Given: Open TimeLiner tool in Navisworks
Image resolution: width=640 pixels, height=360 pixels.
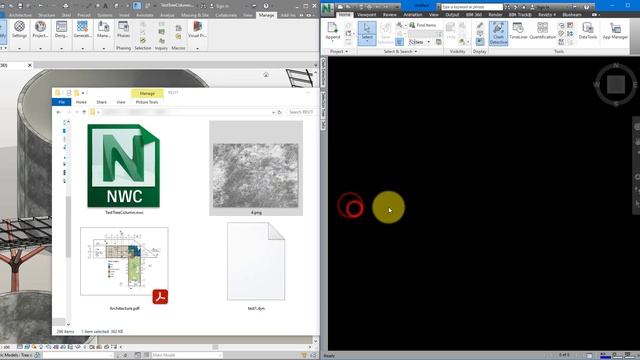Looking at the screenshot, I should (518, 31).
